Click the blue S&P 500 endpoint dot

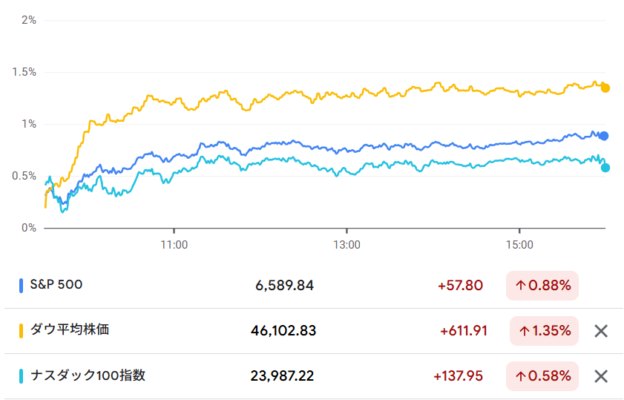click(604, 136)
